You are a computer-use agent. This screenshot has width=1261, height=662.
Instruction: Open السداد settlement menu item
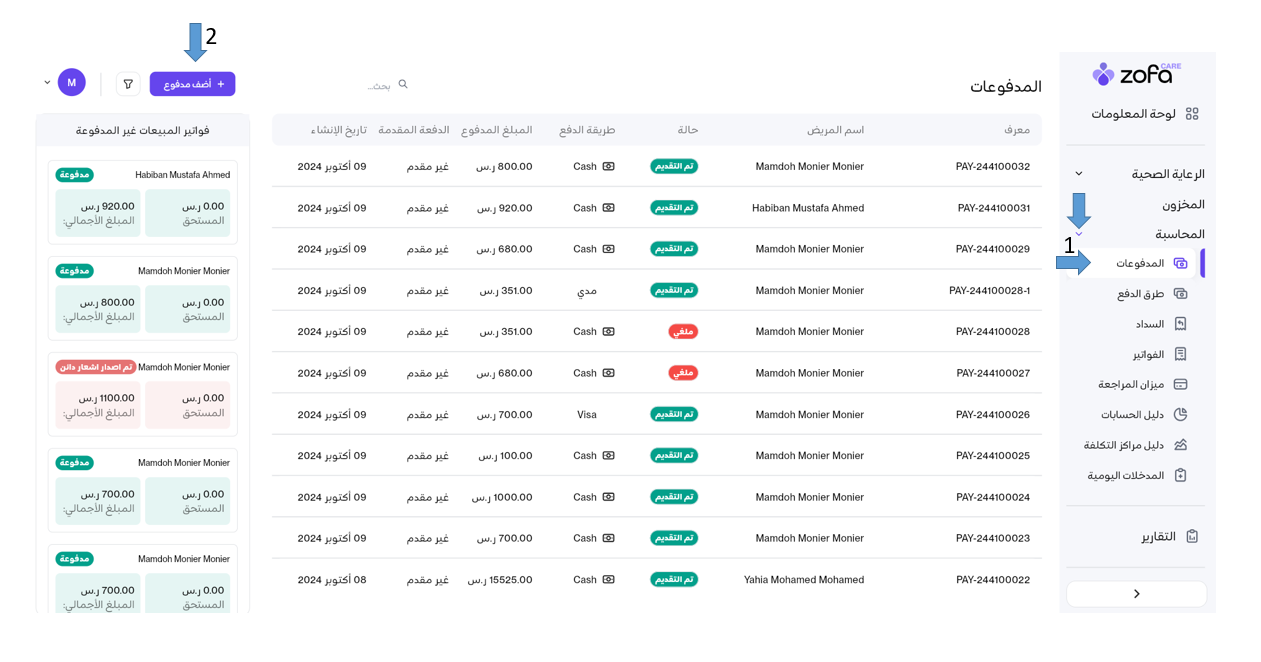click(1149, 324)
